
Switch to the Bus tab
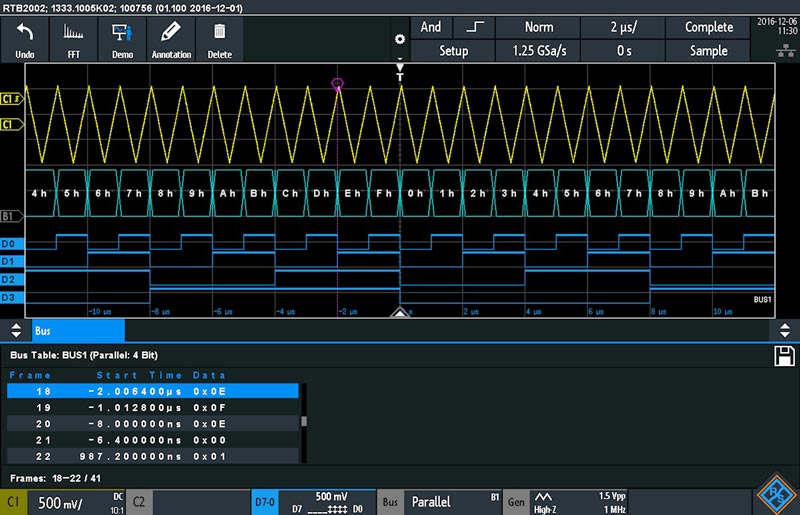(x=78, y=331)
